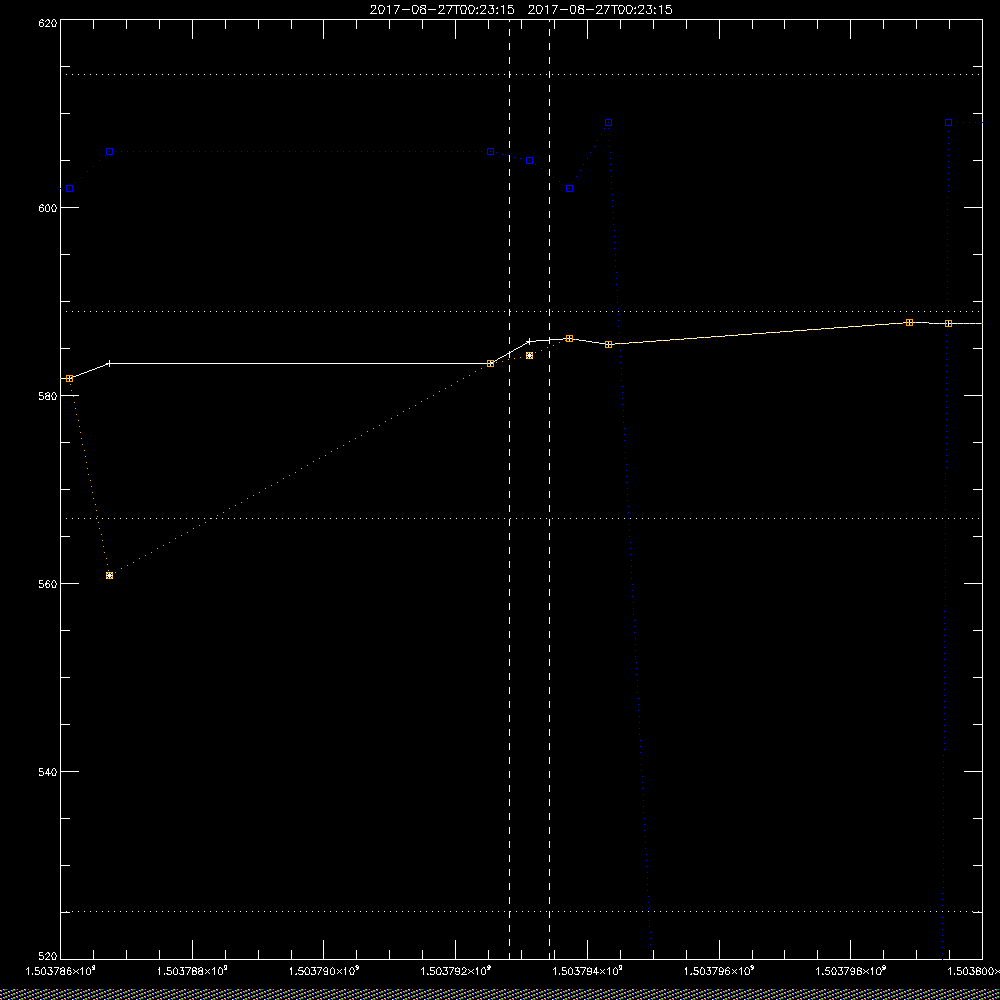Click the left vertical dashed time marker
This screenshot has height=1000, width=1000.
point(509,488)
